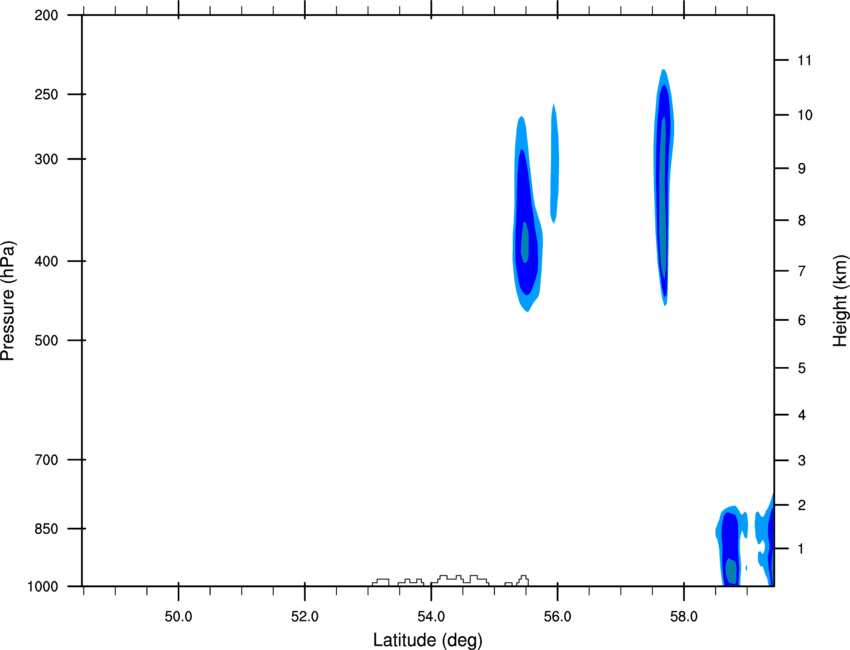Pick the 1 km height label
This screenshot has height=650, width=850.
tap(802, 549)
